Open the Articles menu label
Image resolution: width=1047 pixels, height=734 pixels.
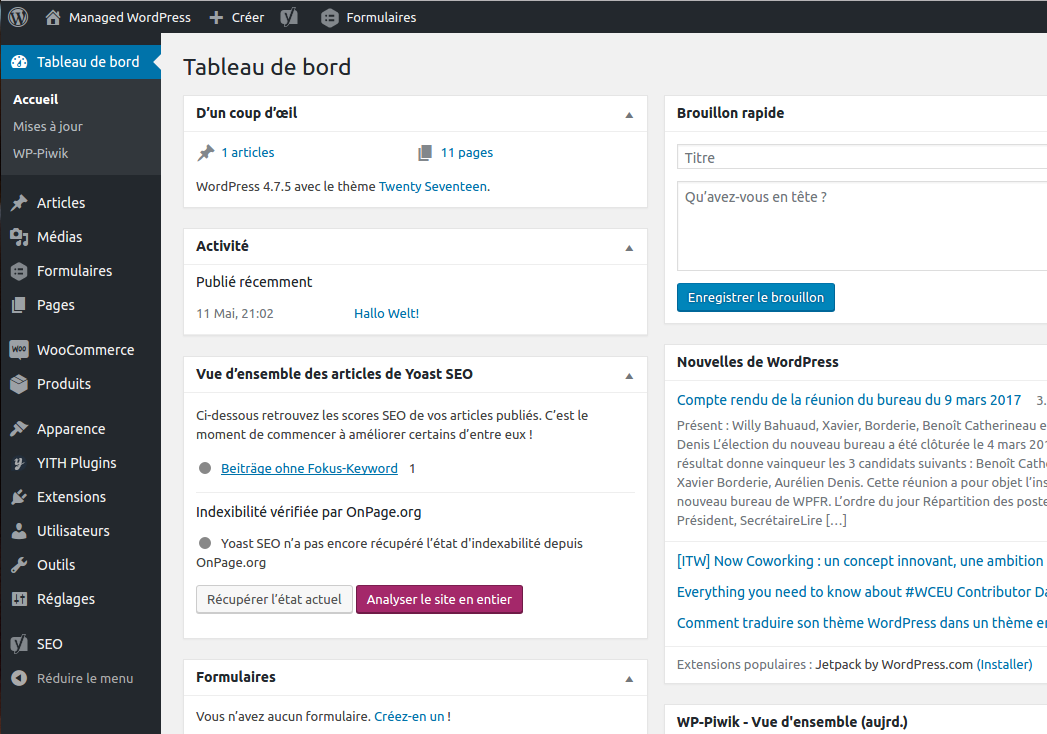(61, 203)
